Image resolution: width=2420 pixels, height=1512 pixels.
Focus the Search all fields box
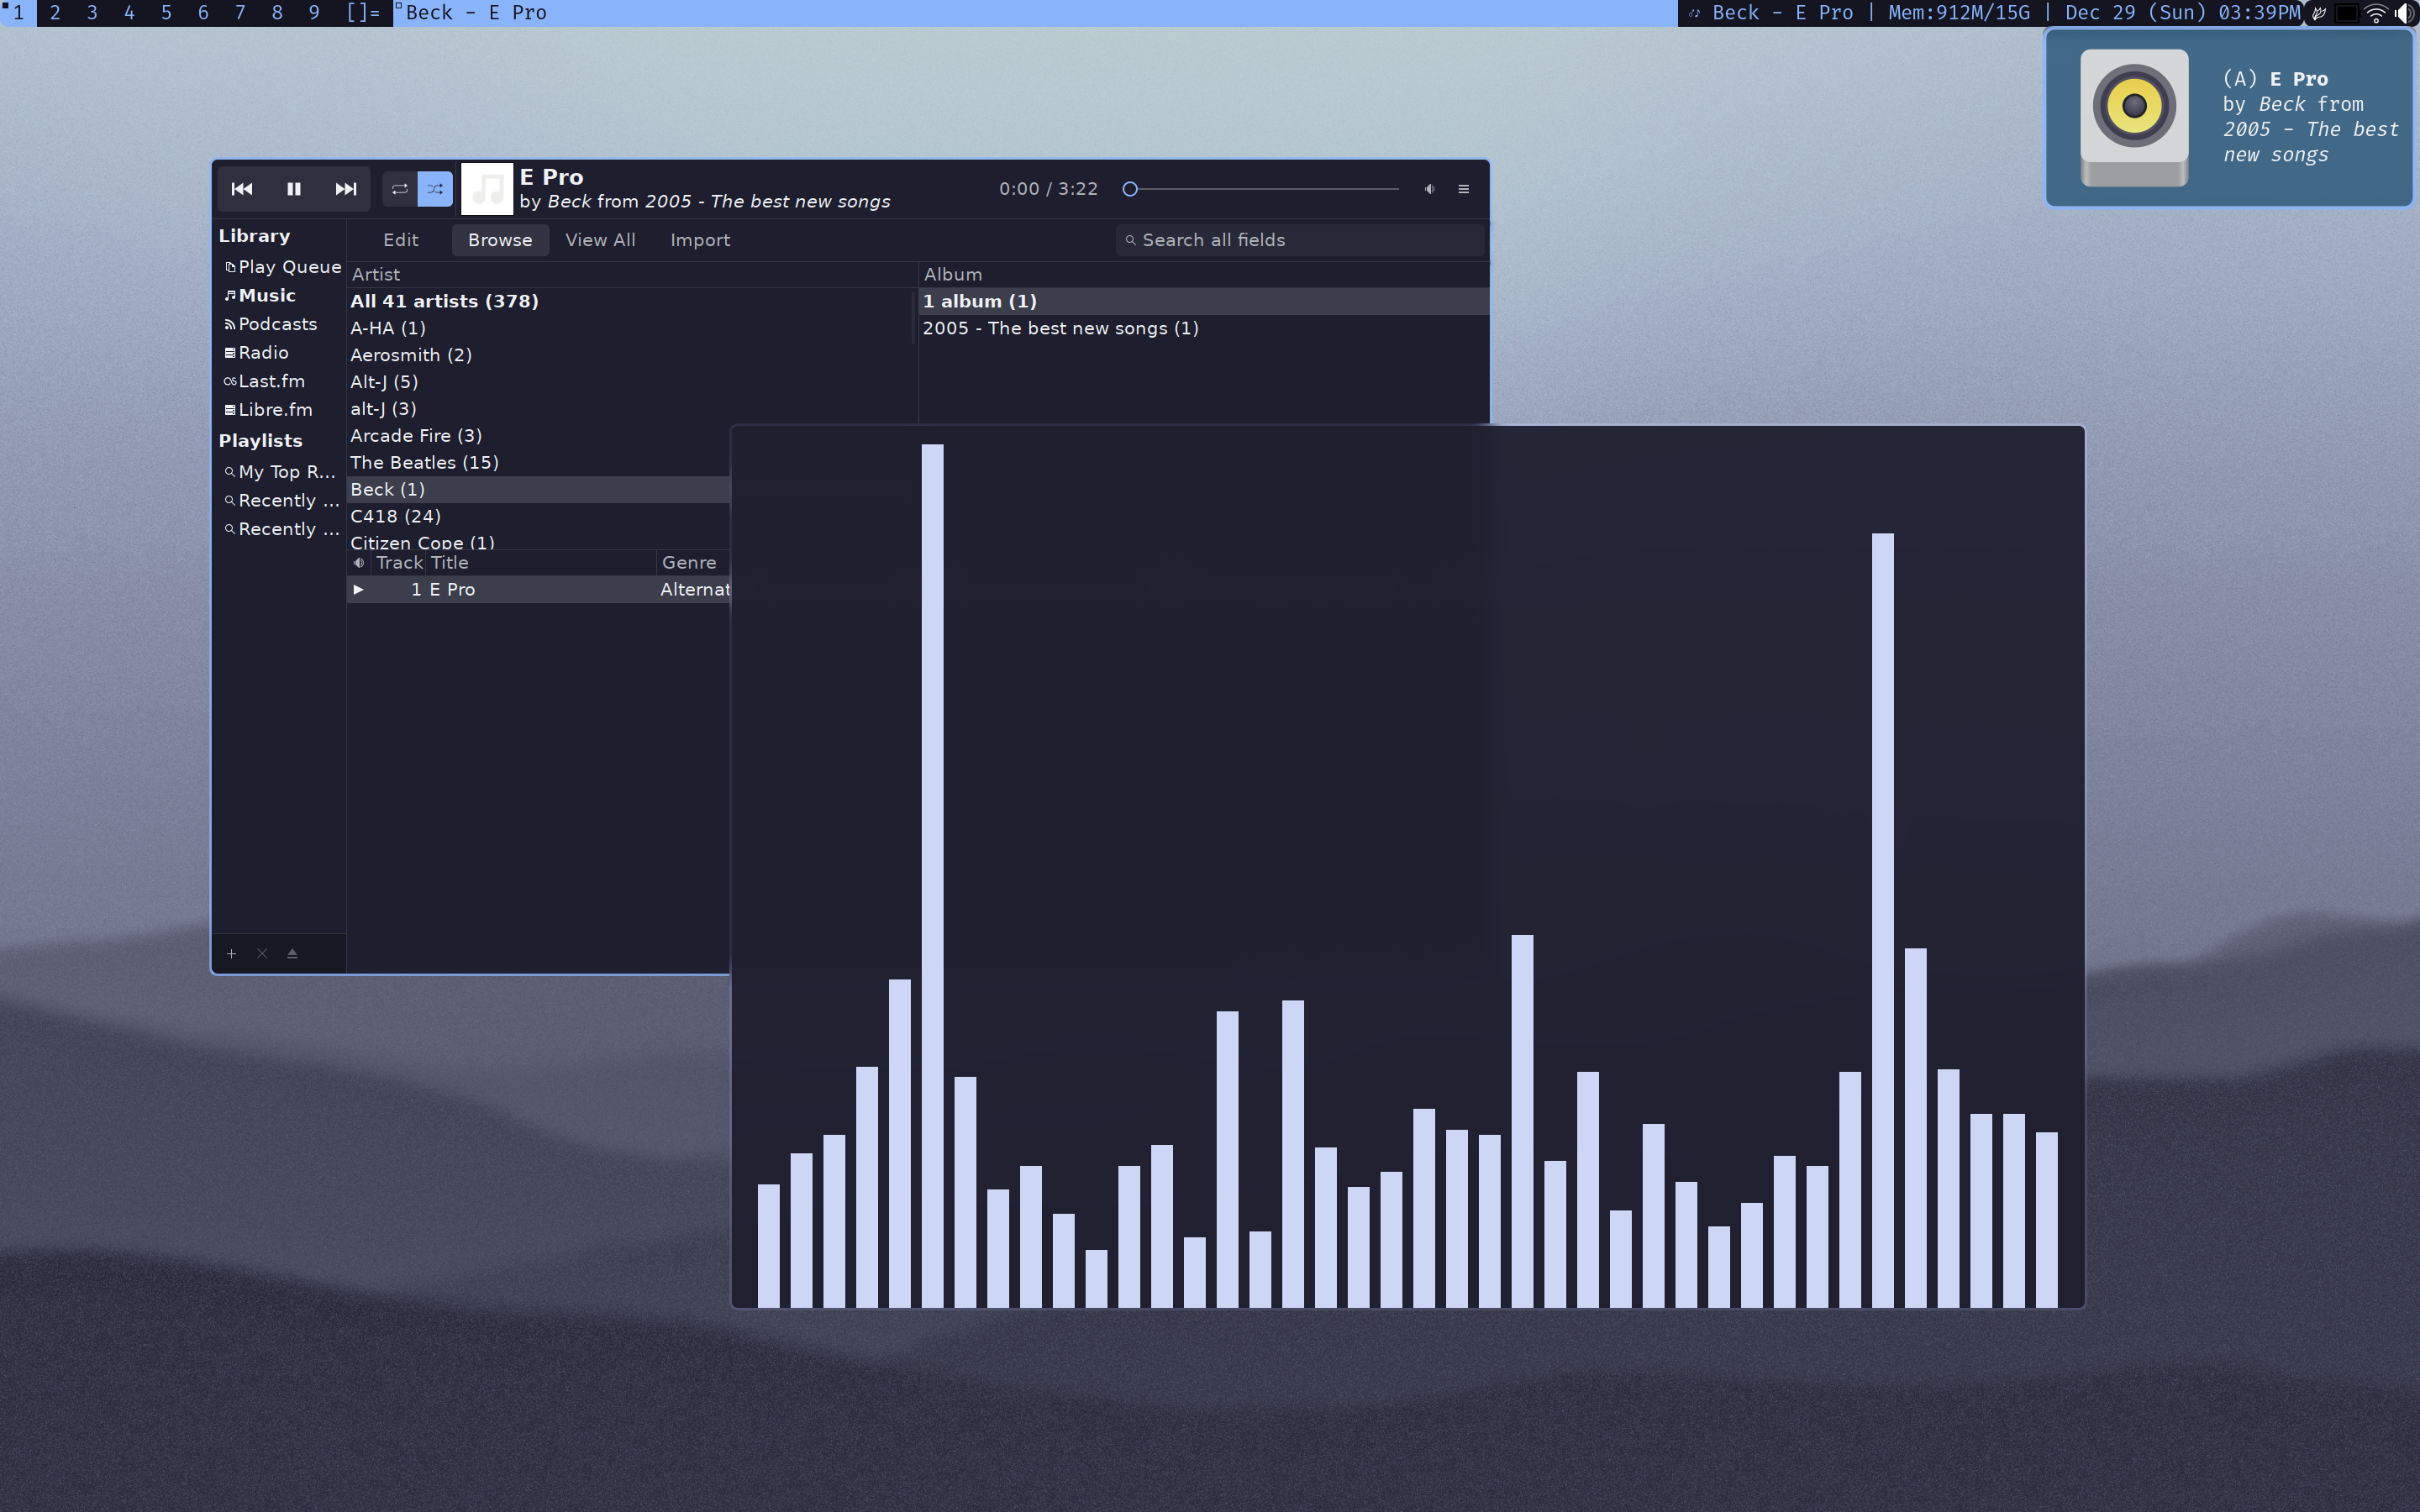(x=1300, y=240)
